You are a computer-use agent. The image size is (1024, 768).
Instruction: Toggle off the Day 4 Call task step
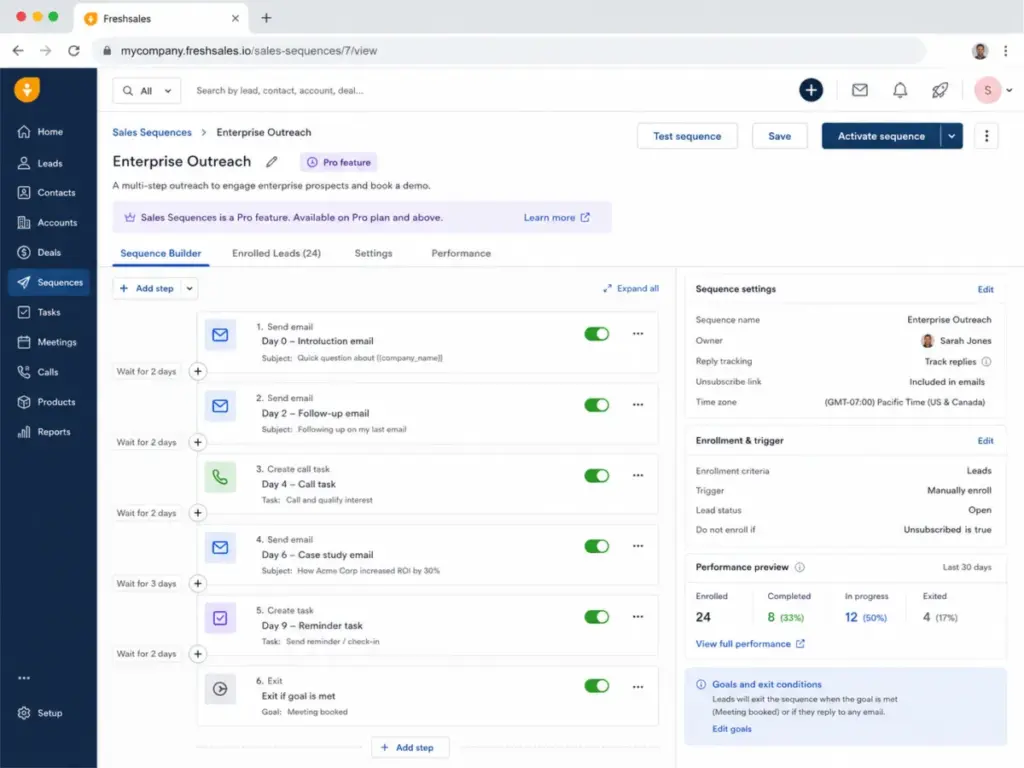click(596, 475)
